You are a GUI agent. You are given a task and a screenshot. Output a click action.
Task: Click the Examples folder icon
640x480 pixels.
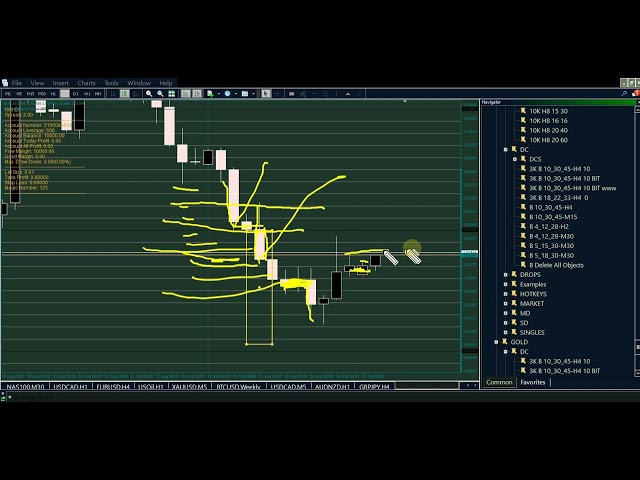tap(514, 285)
